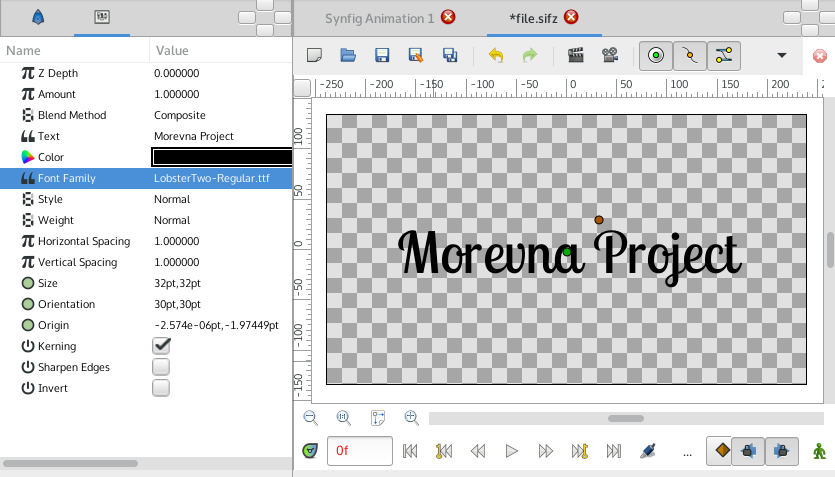Click the Preview camera icon
Viewport: 835px width, 477px height.
pos(610,55)
